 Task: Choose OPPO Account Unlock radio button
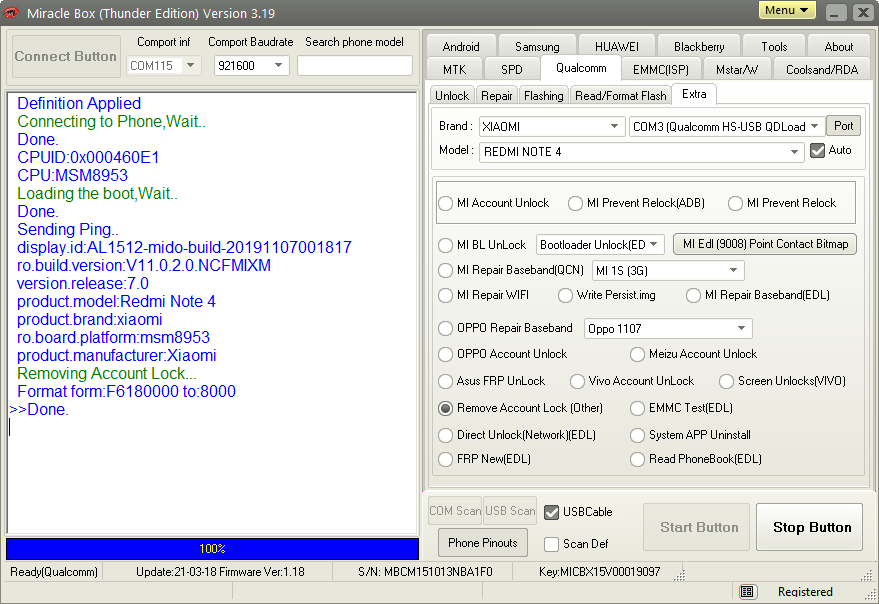[x=446, y=354]
